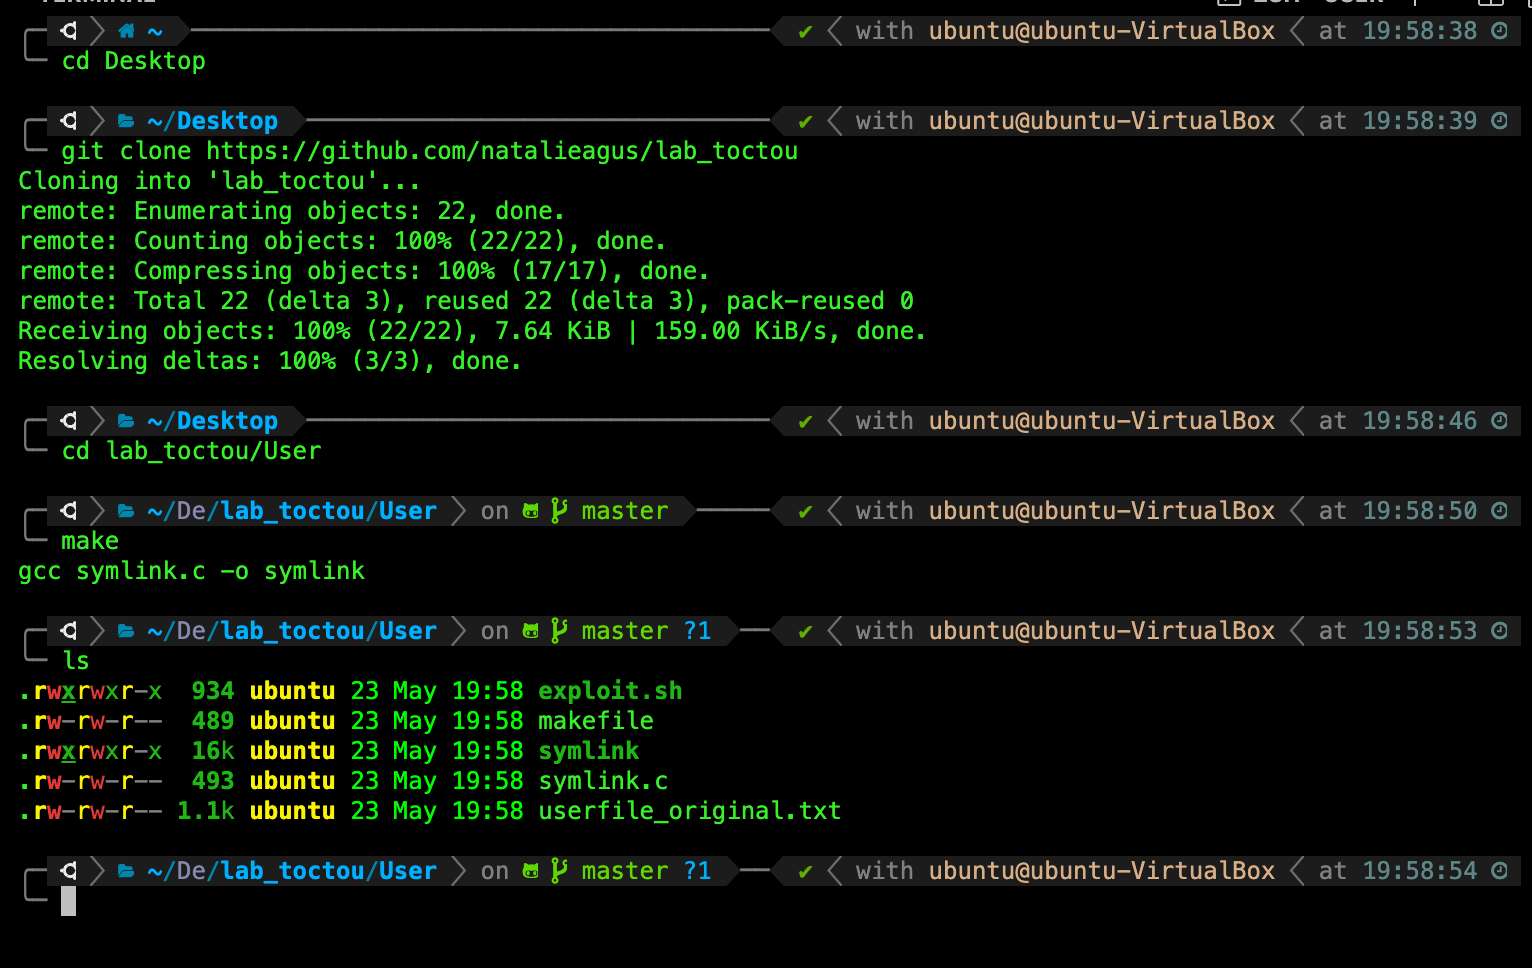Viewport: 1532px width, 968px height.
Task: Click the clock icon beside 19:58:54
Action: [1499, 871]
